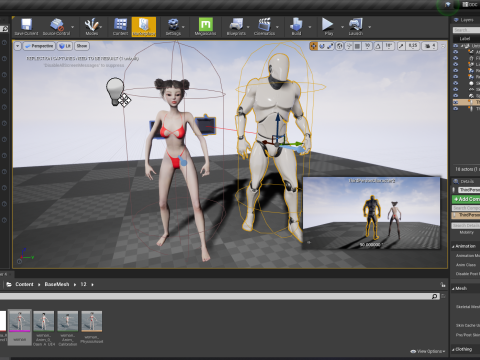480x360 pixels.
Task: Click the Launch toolbar icon
Action: pyautogui.click(x=355, y=27)
